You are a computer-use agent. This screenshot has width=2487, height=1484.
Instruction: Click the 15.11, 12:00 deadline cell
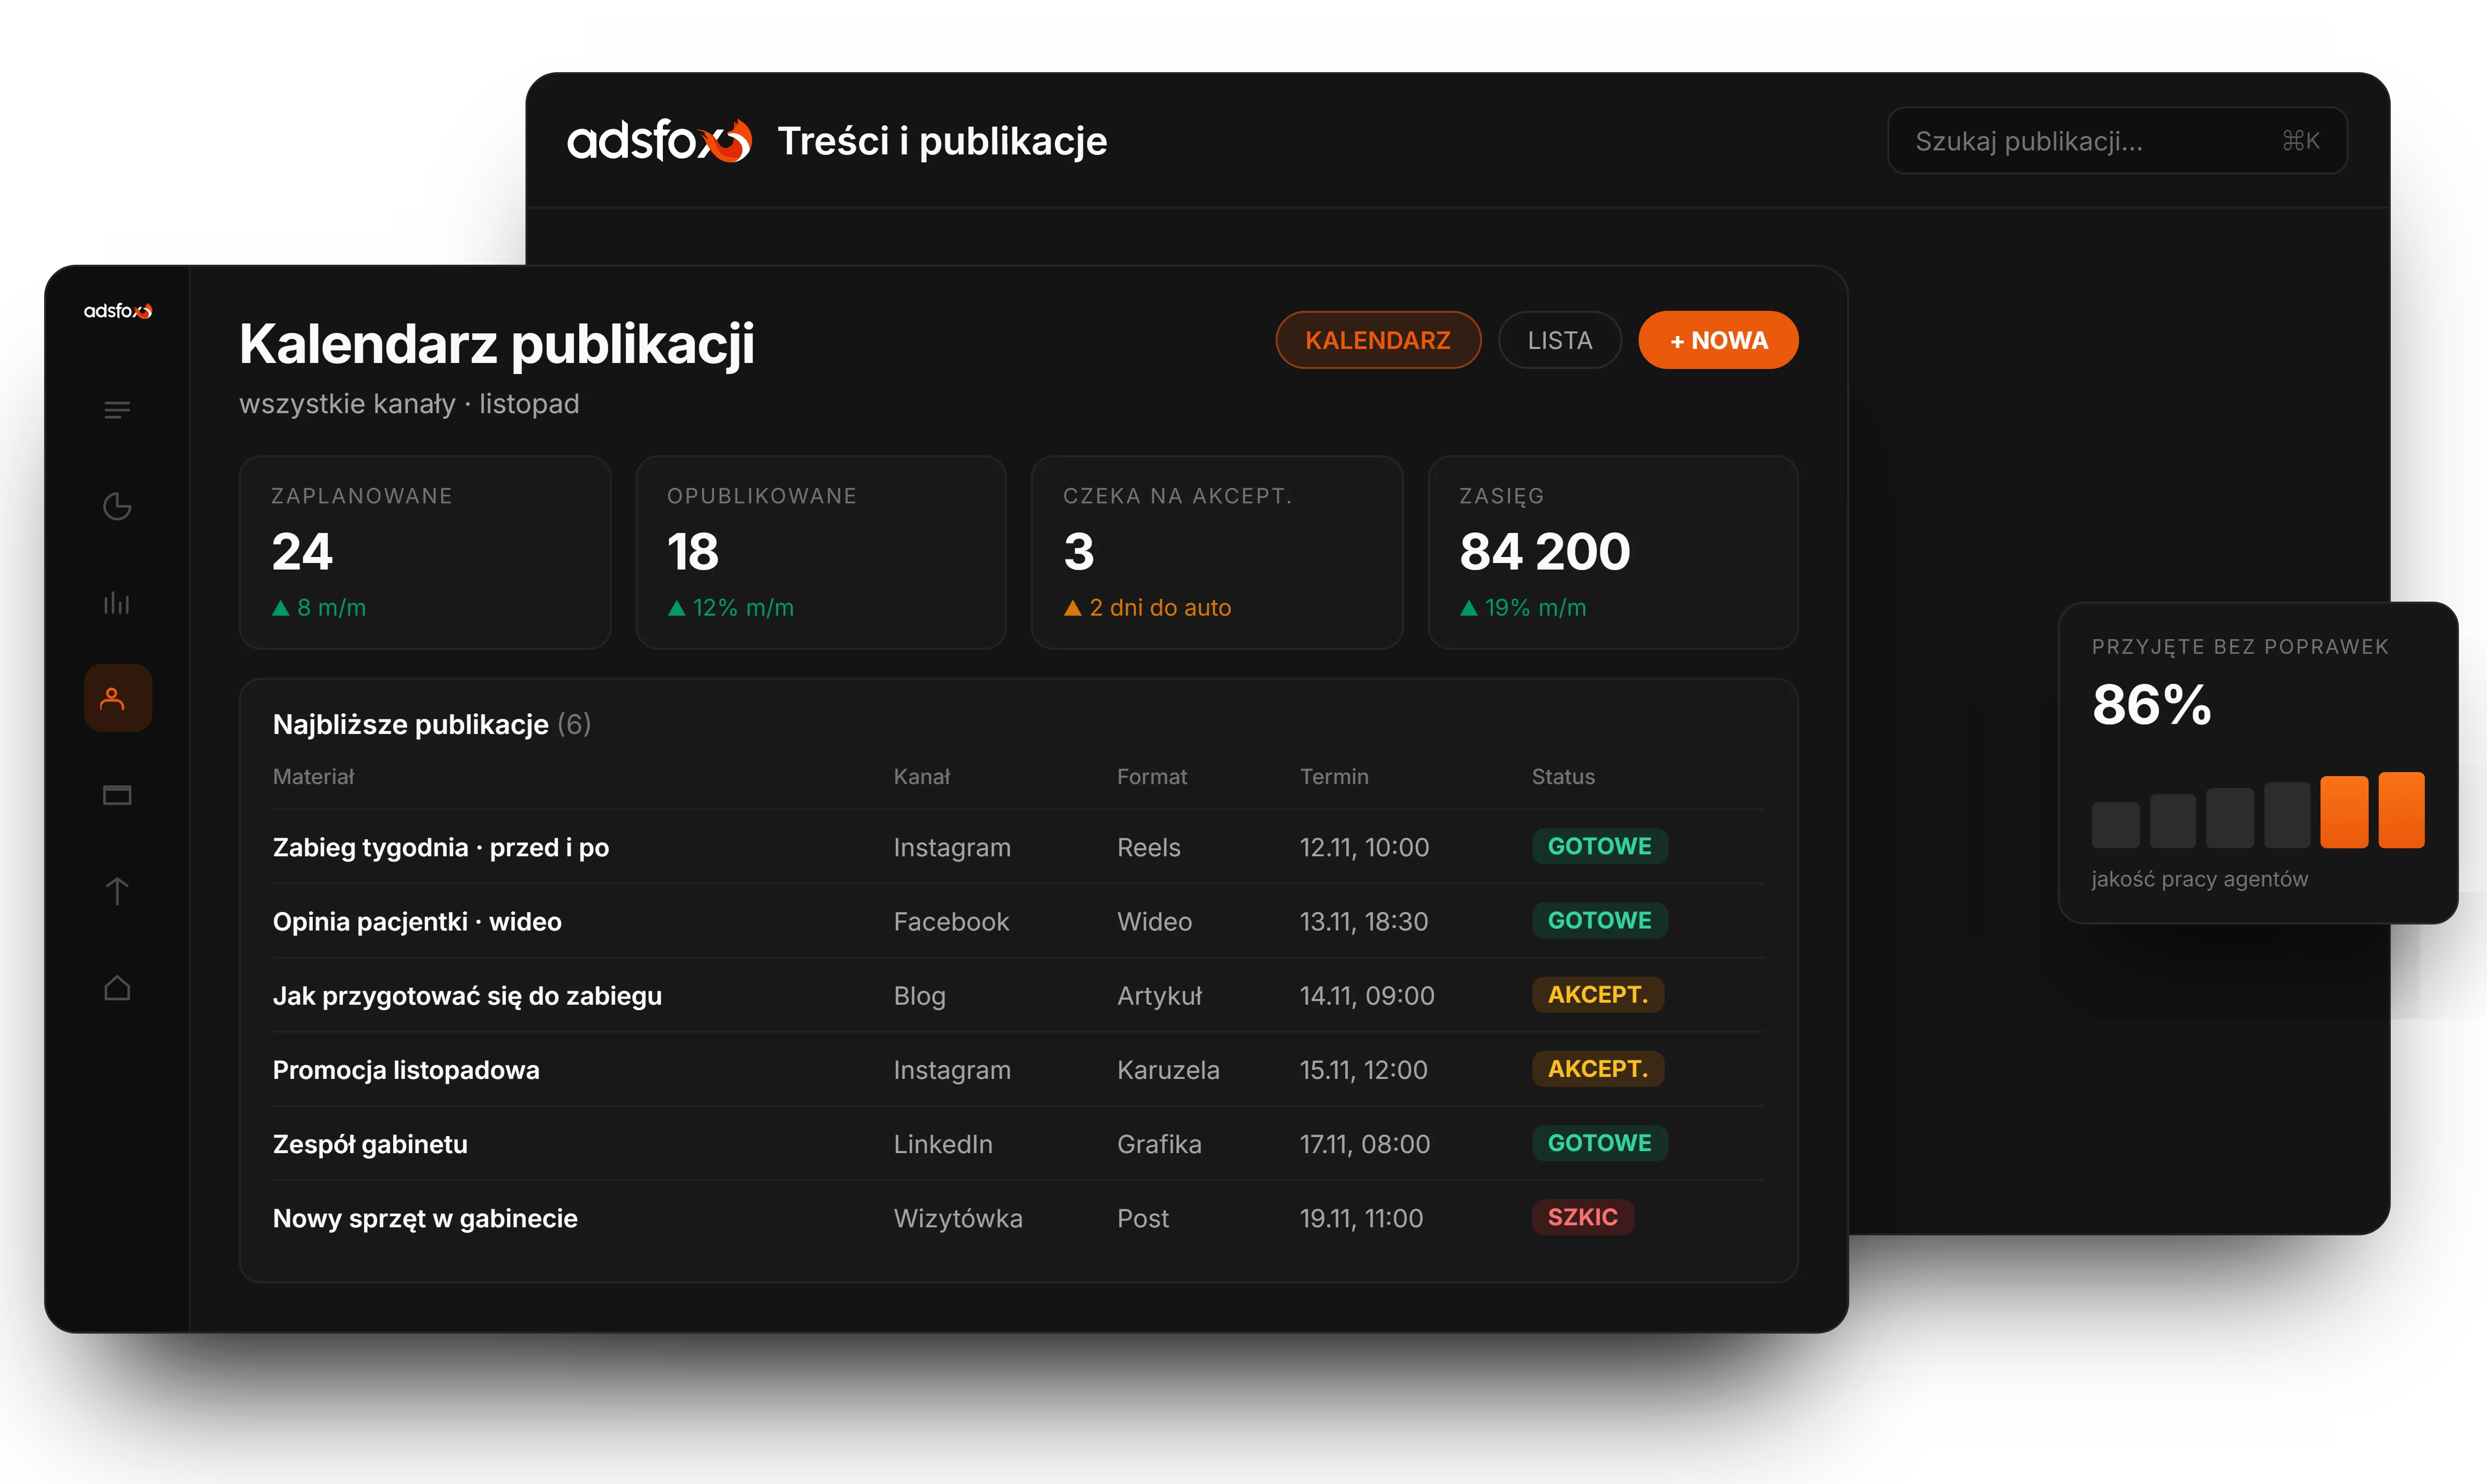(x=1364, y=1069)
